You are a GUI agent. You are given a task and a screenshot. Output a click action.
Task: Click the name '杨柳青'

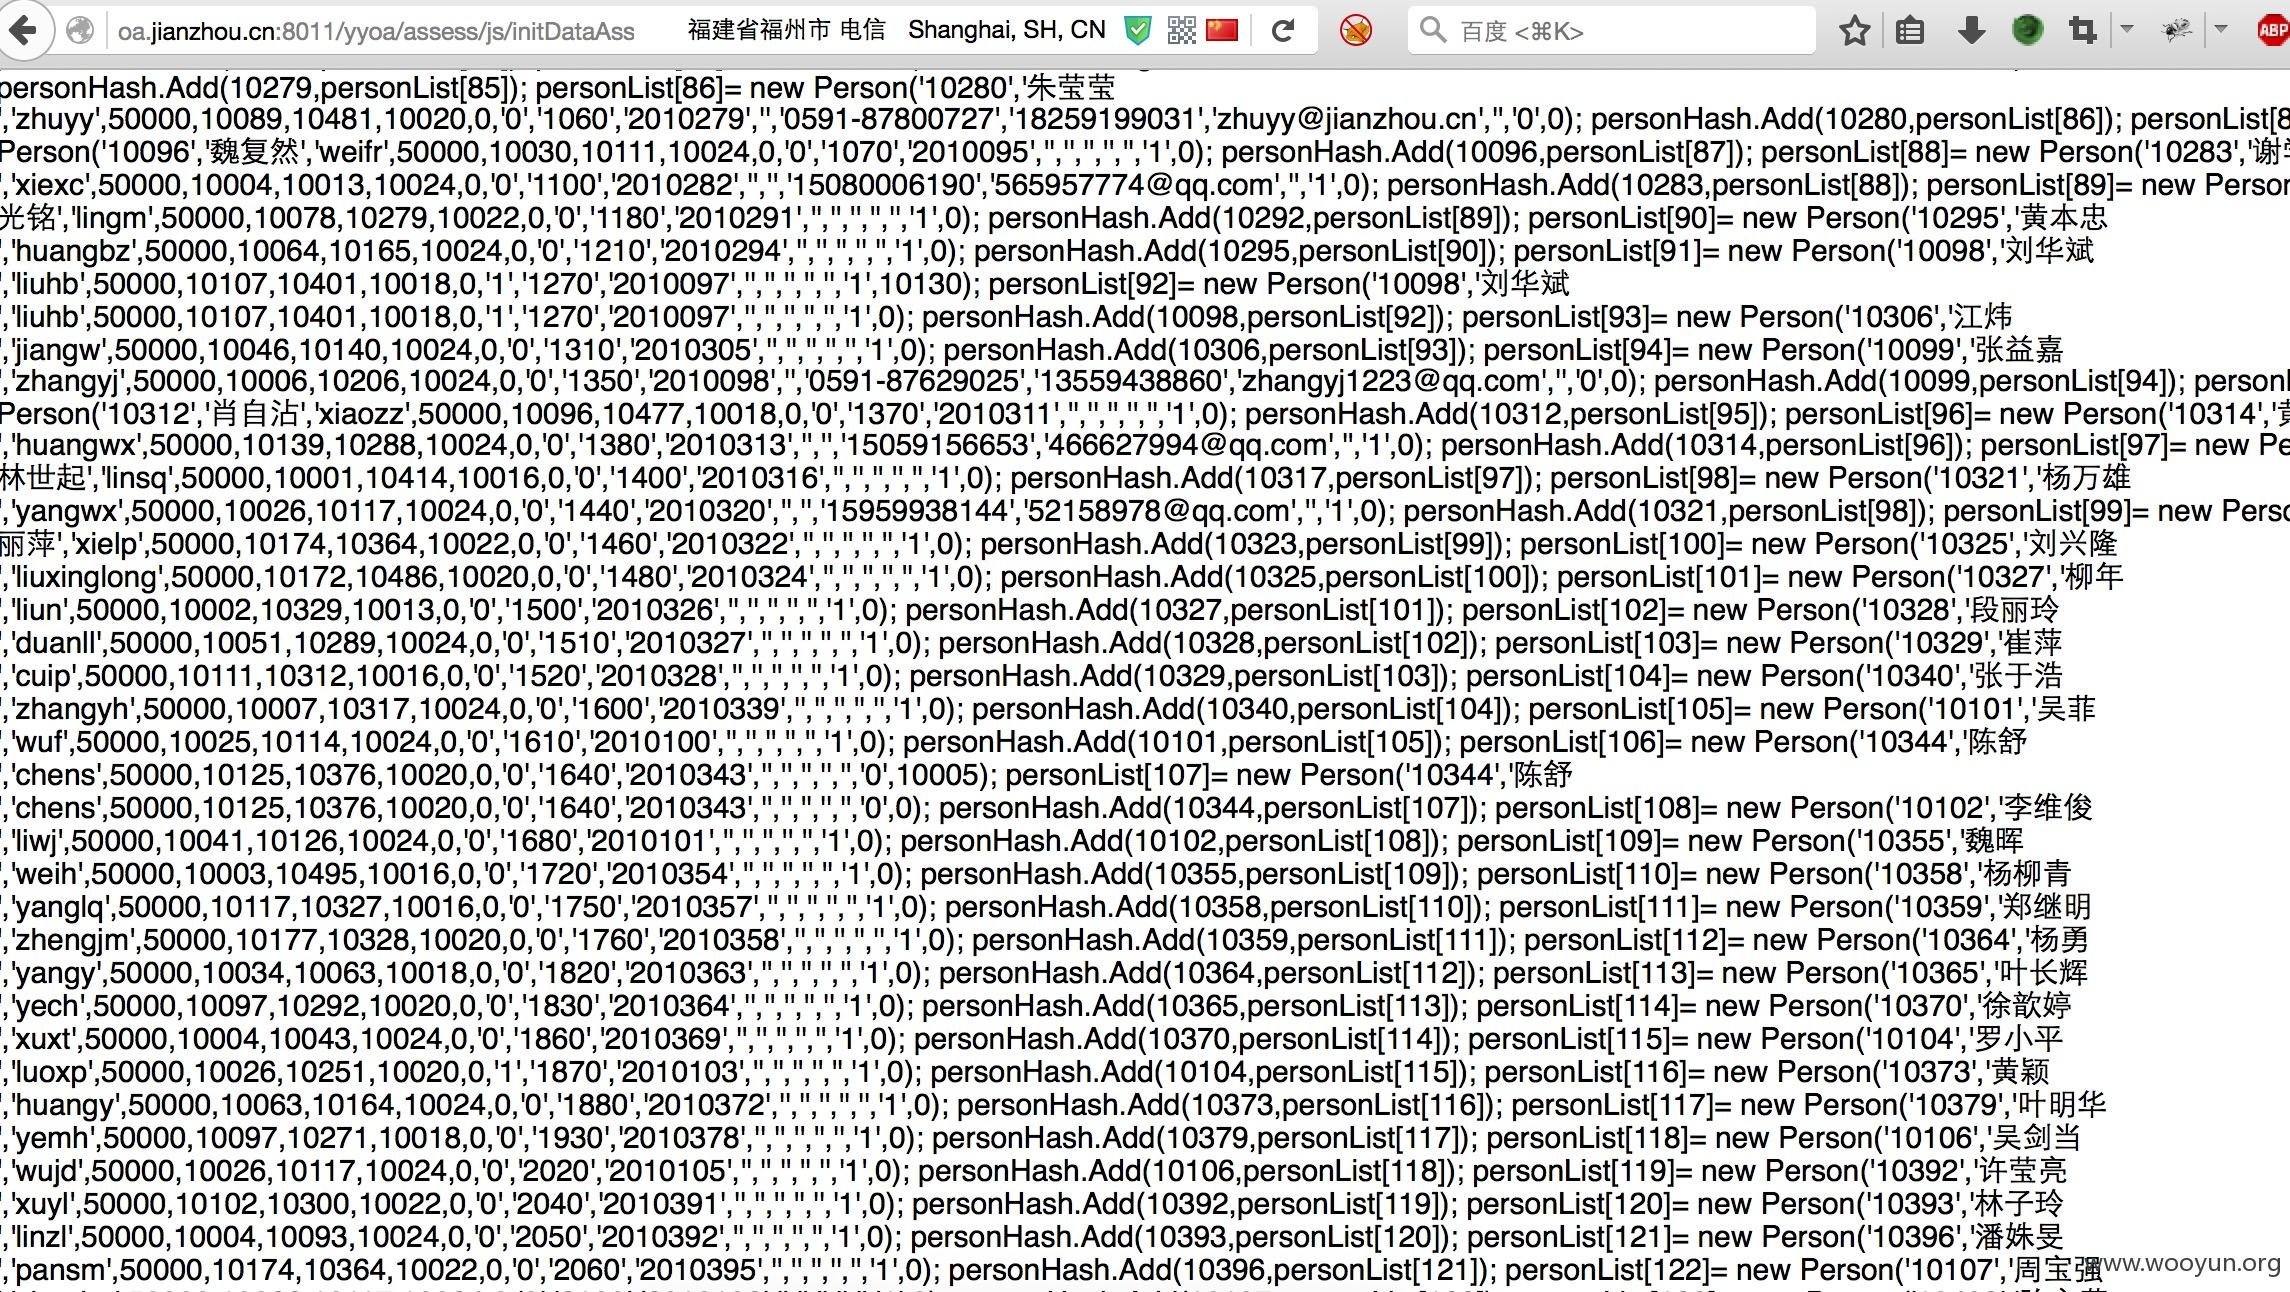click(x=2026, y=873)
